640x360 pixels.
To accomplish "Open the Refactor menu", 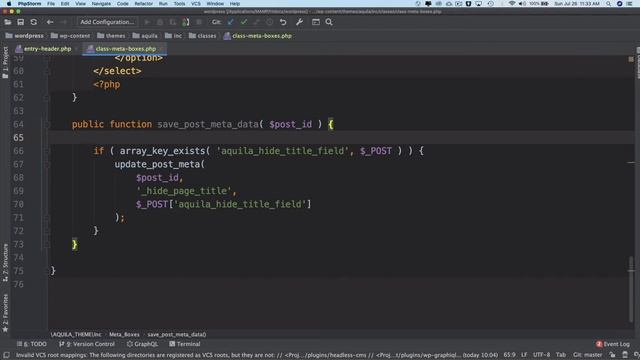I will (143, 4).
